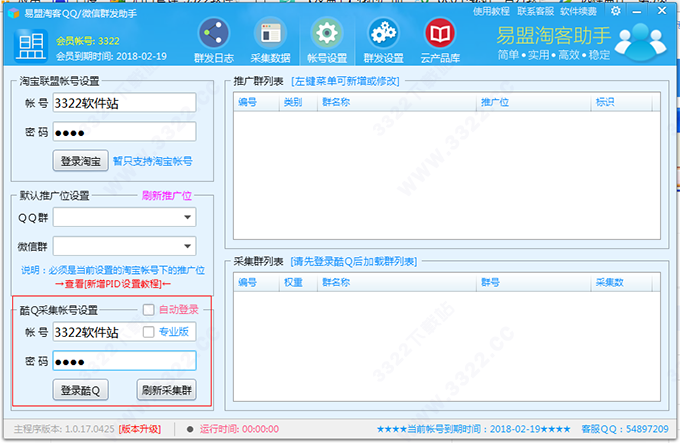Focus the 淘宝联盟 帐号 input field
Viewport: 680px width, 443px height.
(124, 103)
